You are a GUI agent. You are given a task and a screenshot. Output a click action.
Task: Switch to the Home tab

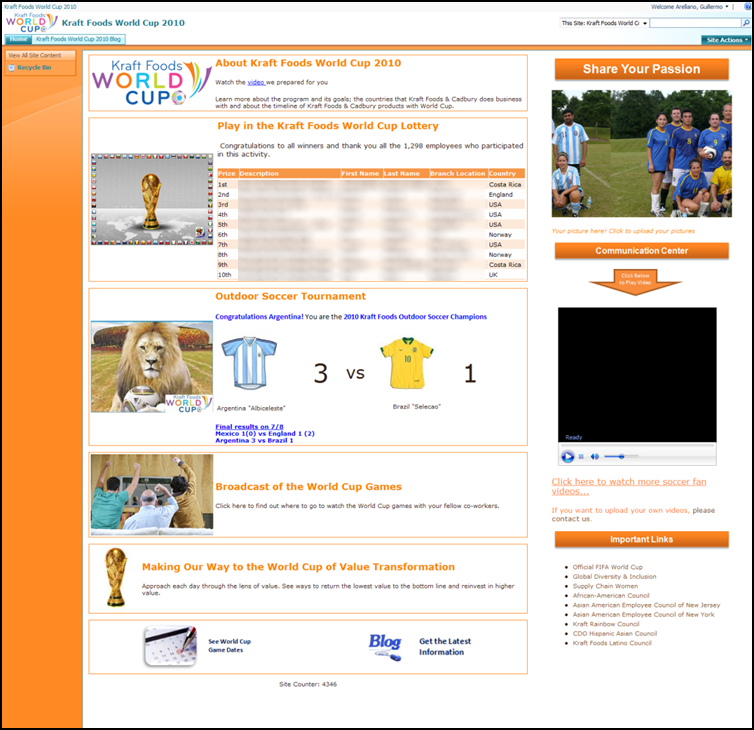(18, 39)
